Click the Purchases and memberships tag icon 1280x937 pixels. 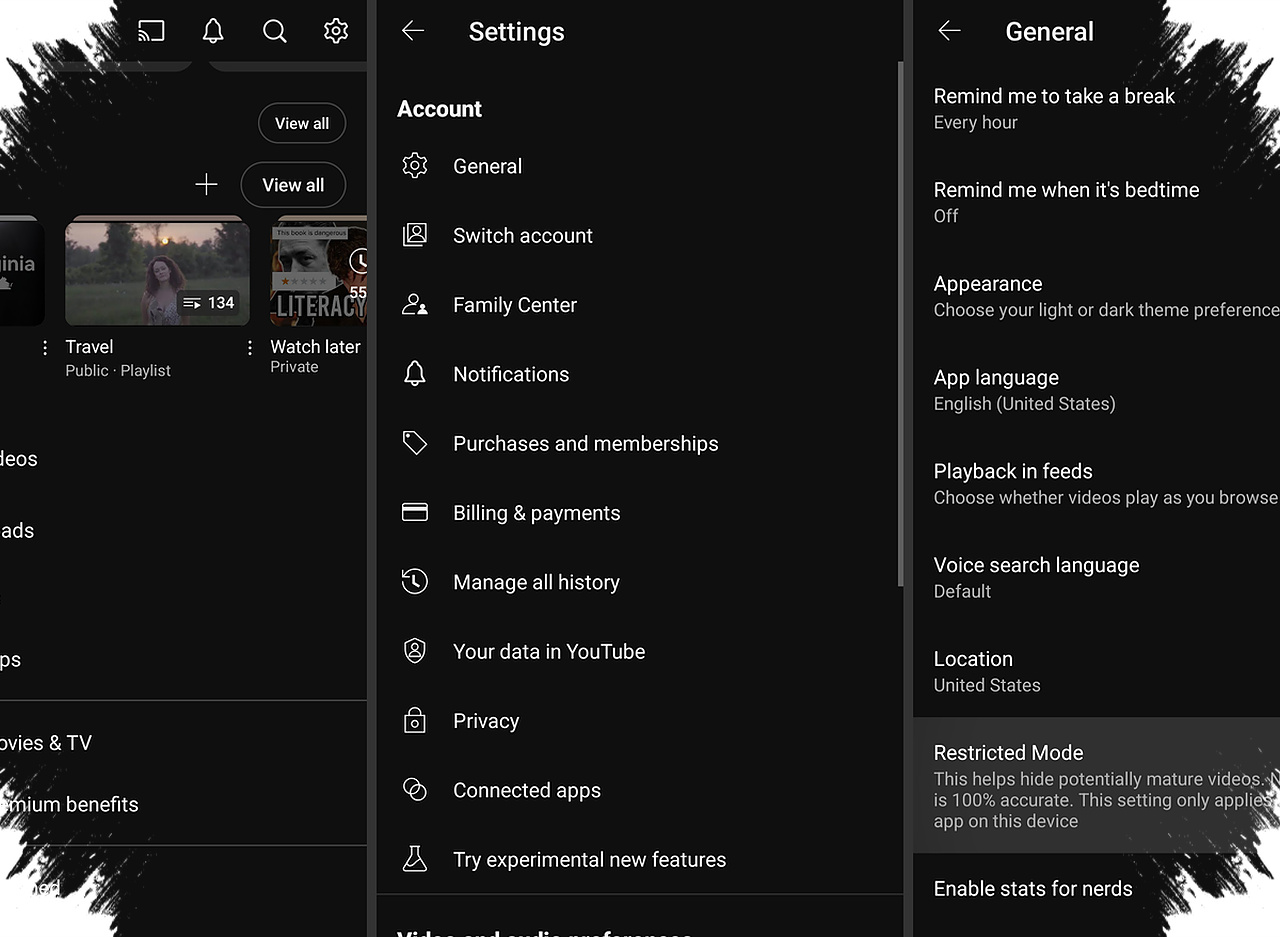tap(415, 443)
